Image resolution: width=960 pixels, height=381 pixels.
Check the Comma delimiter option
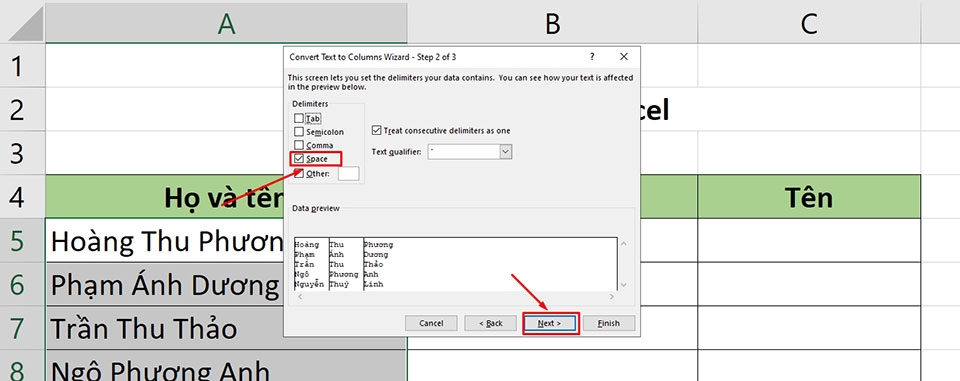point(299,145)
